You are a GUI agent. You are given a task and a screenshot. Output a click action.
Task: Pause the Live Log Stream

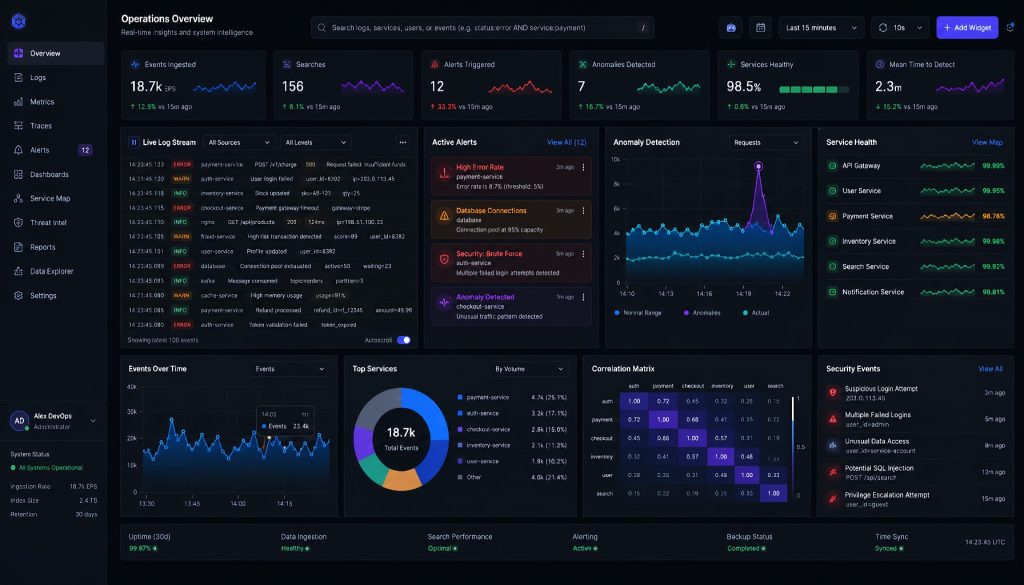tap(134, 142)
